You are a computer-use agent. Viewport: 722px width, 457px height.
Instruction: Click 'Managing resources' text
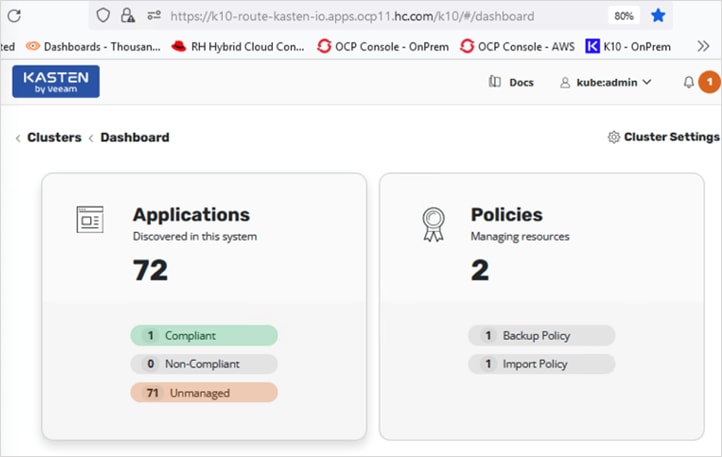(x=520, y=236)
